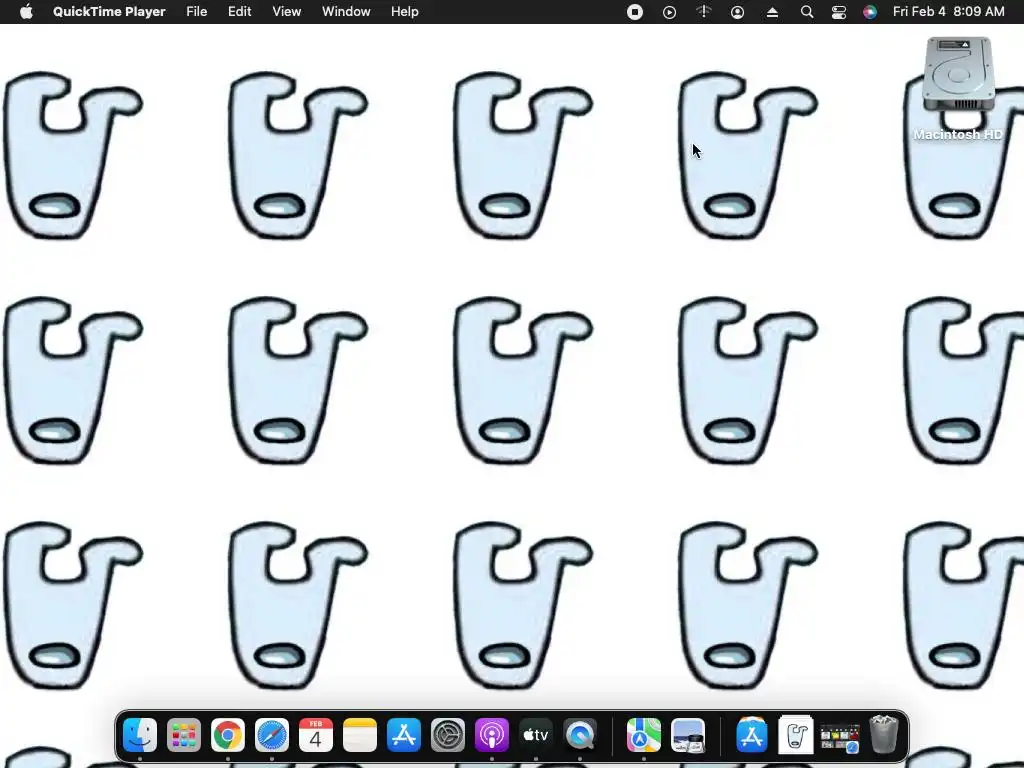Screen dimensions: 1024x768
Task: Open Calendar showing Feb 4
Action: (316, 735)
